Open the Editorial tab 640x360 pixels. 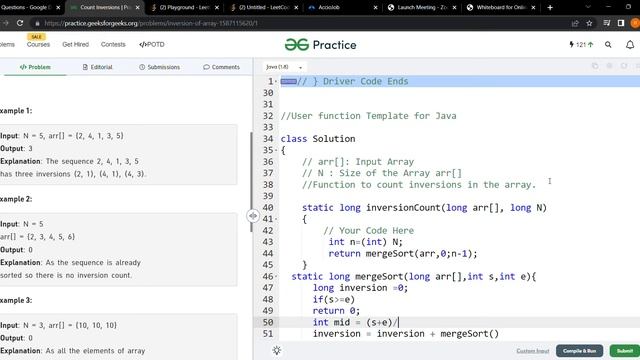[98, 67]
